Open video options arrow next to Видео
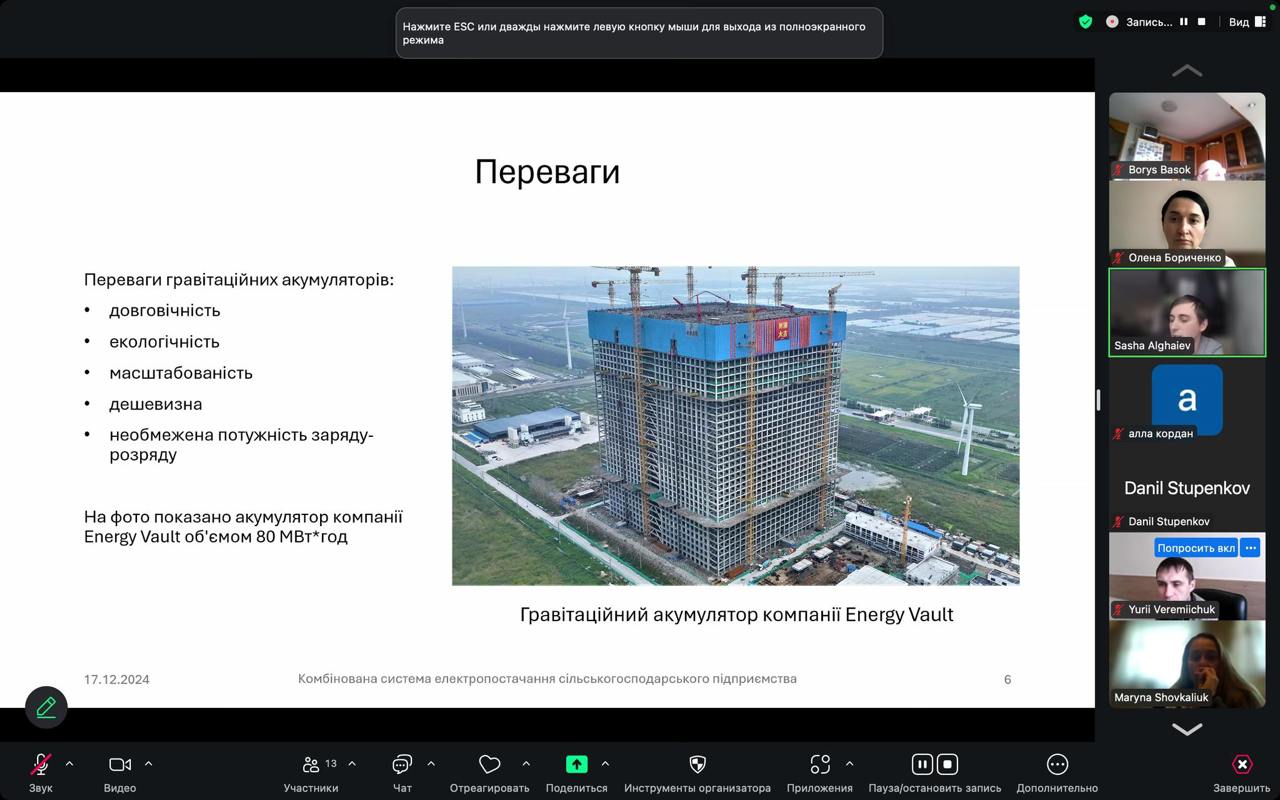 (x=148, y=764)
